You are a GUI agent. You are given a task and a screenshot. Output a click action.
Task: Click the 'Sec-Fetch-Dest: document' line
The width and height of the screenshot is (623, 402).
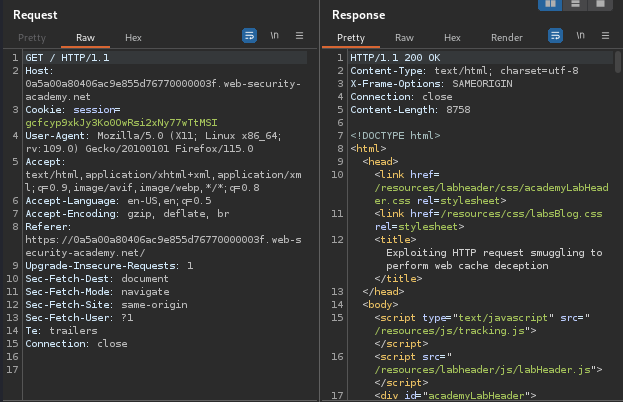[x=97, y=279]
